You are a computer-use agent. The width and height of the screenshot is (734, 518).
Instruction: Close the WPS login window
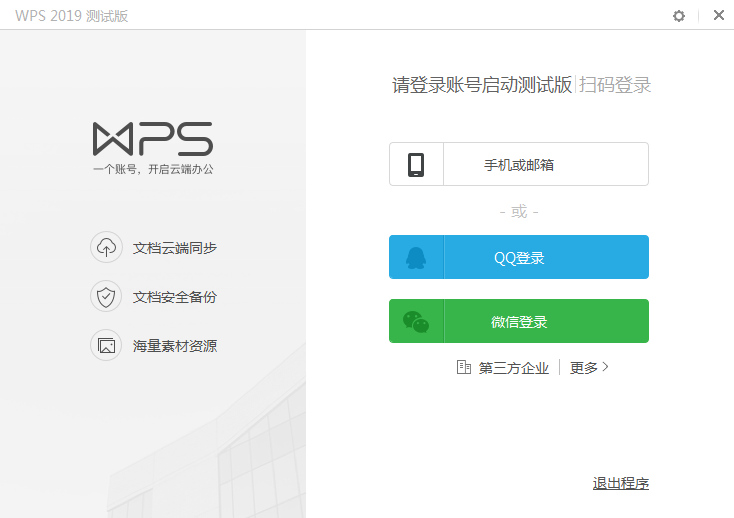pos(719,15)
